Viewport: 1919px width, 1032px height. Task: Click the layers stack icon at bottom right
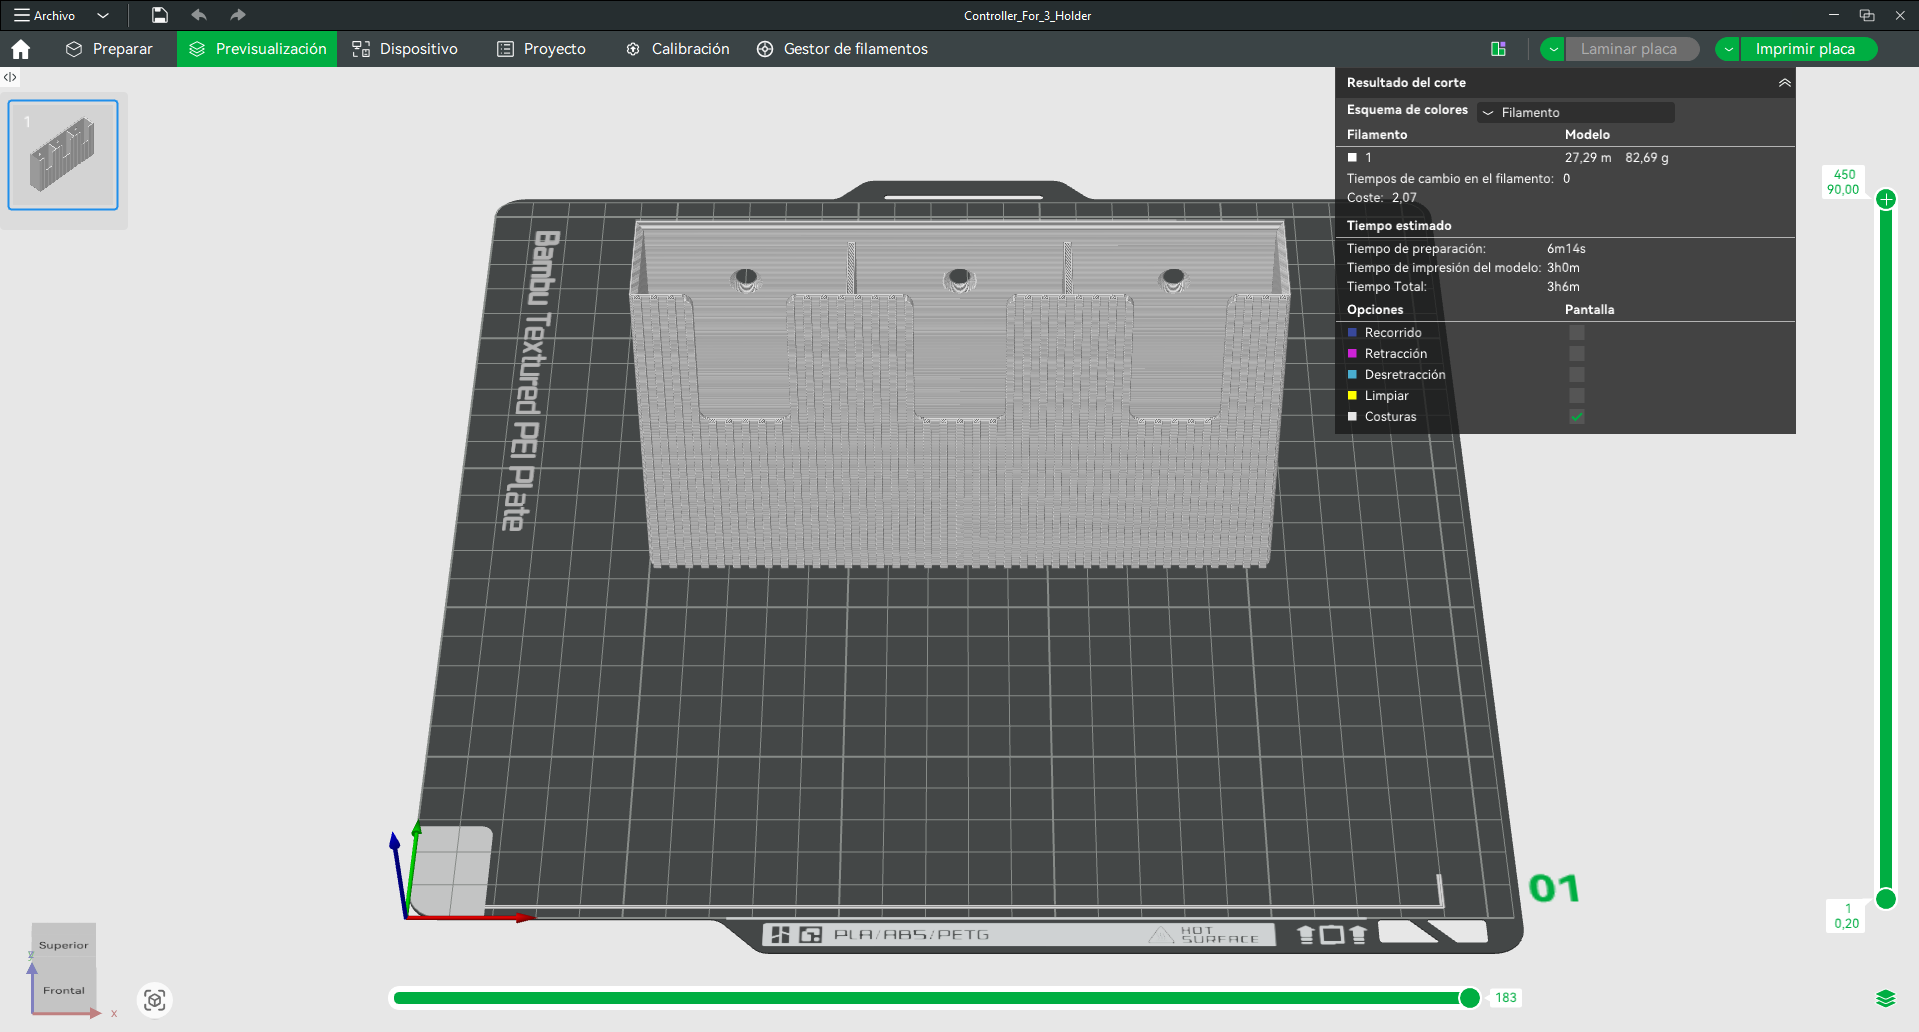tap(1886, 998)
